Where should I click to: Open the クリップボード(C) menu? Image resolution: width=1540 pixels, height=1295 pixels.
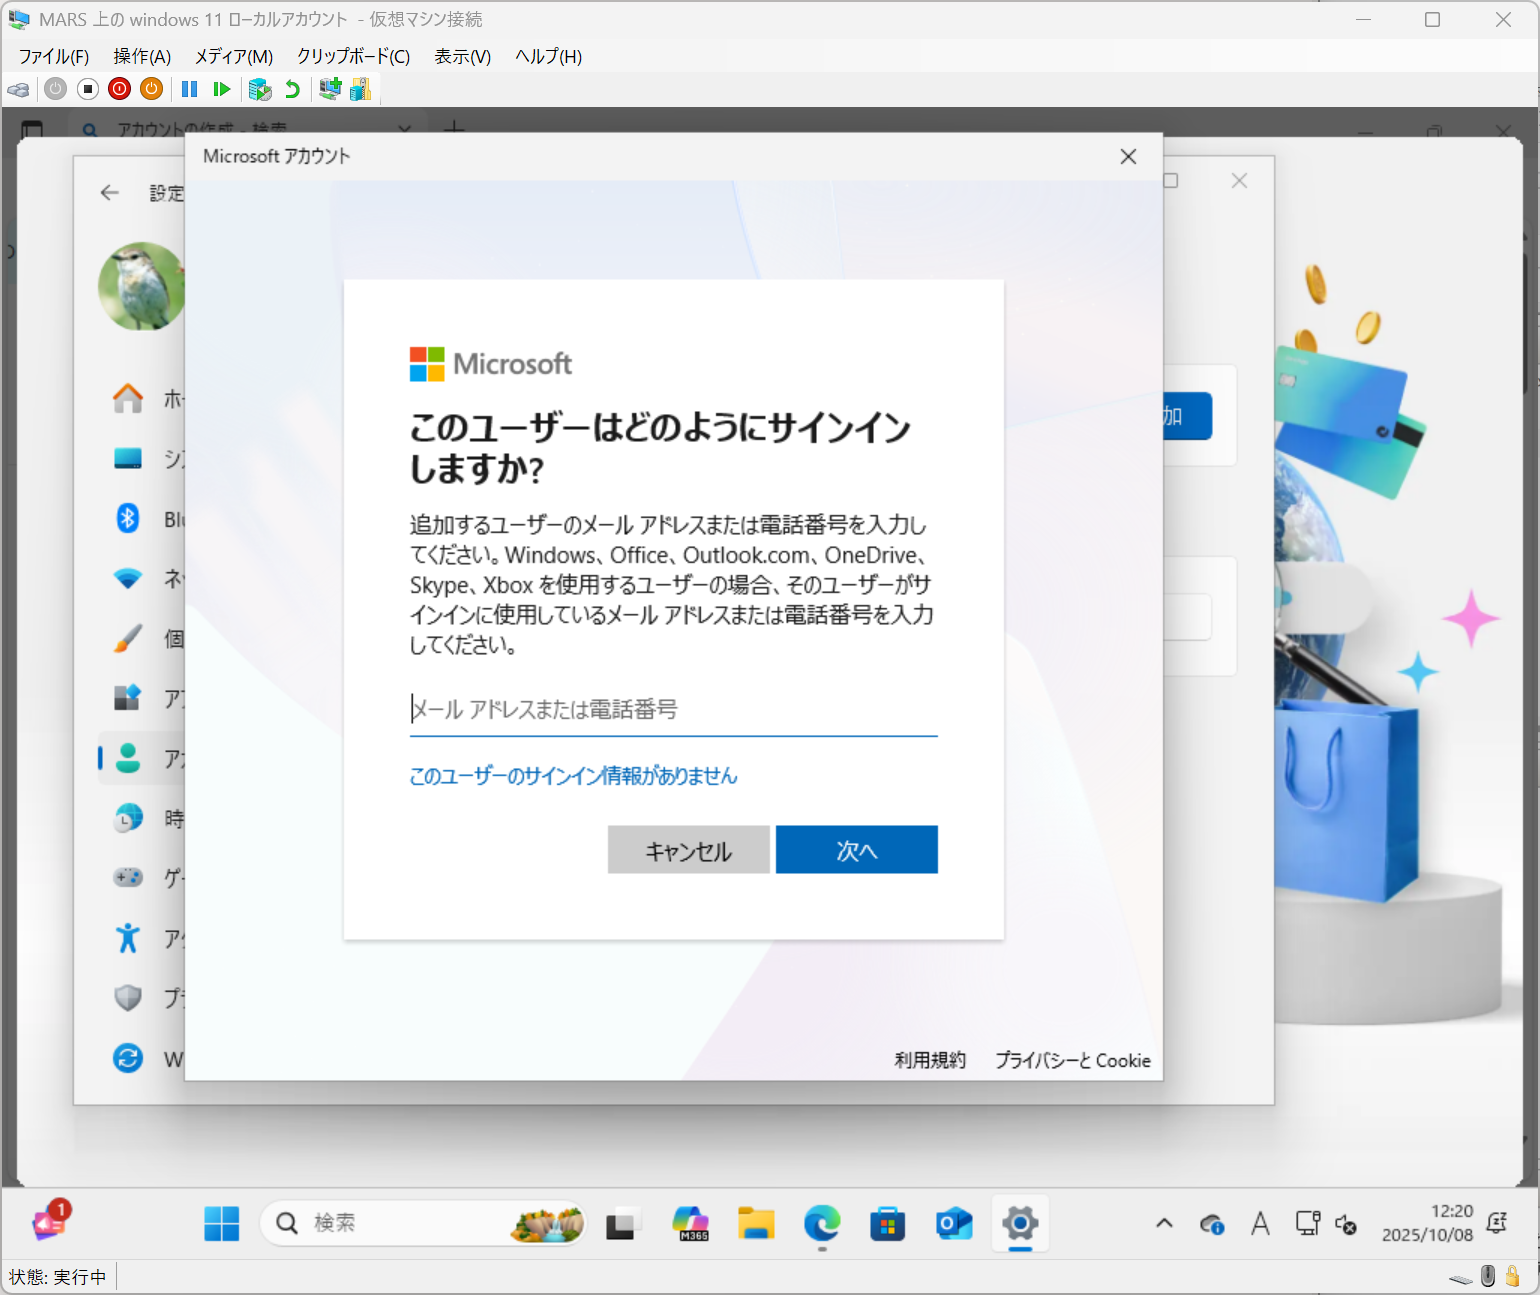353,56
